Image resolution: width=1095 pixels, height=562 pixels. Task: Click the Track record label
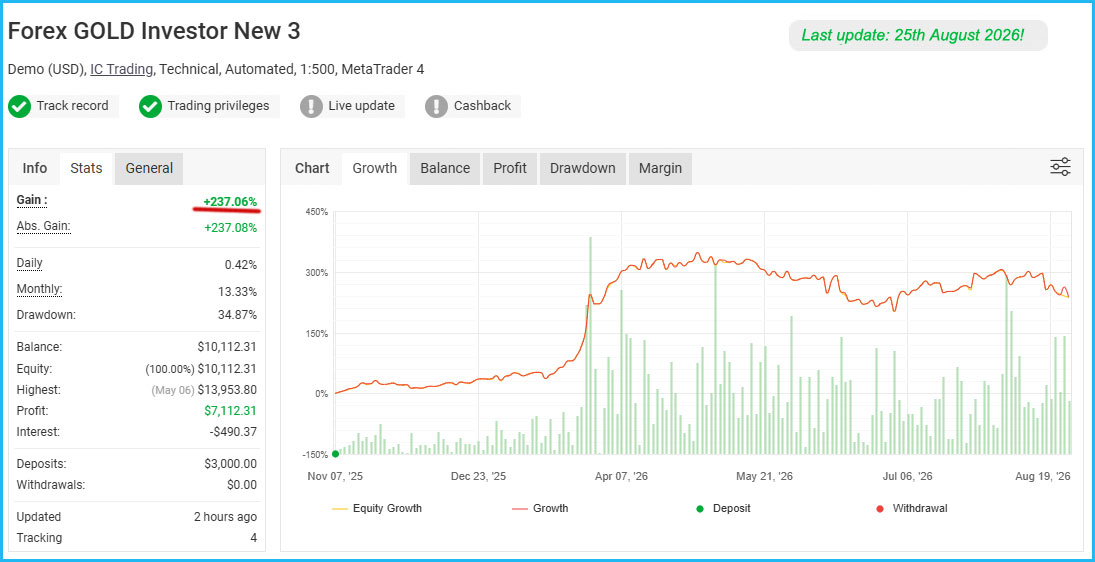[x=73, y=106]
